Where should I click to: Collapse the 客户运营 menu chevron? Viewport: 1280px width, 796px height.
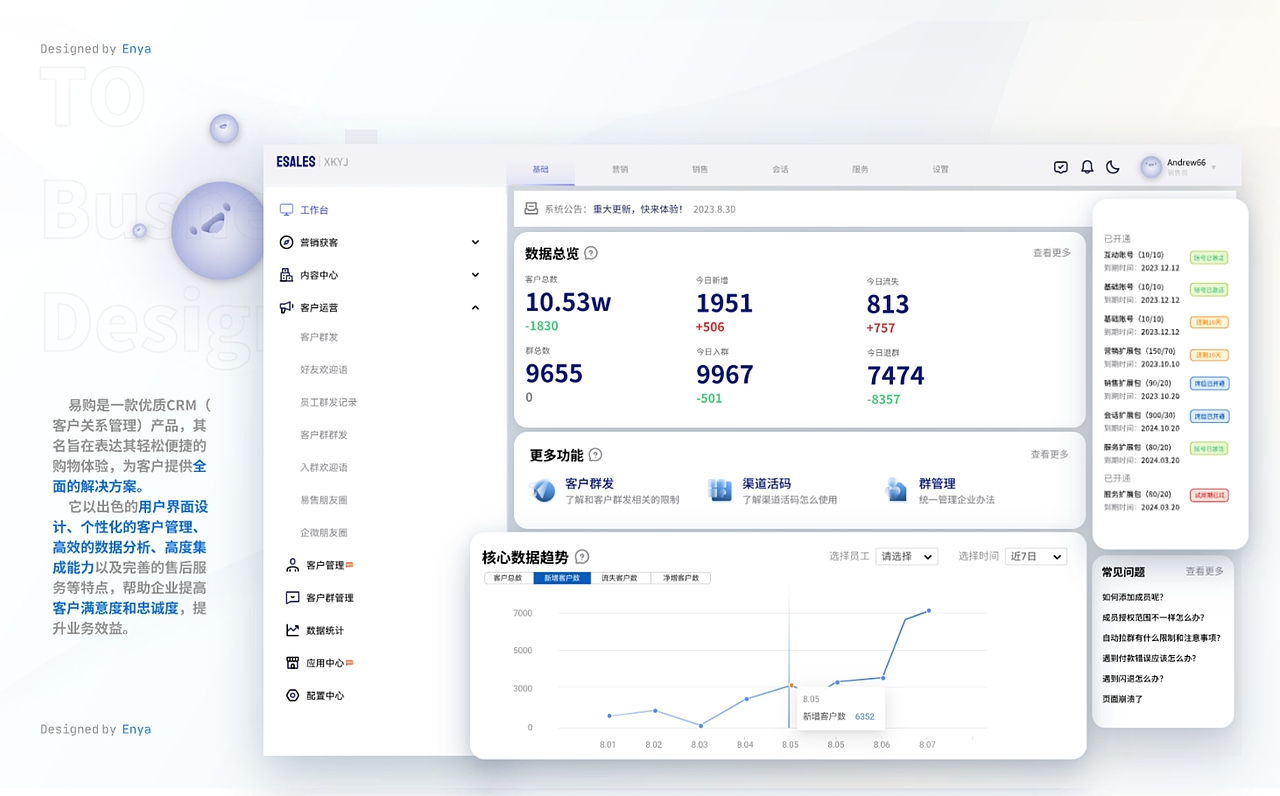tap(476, 307)
